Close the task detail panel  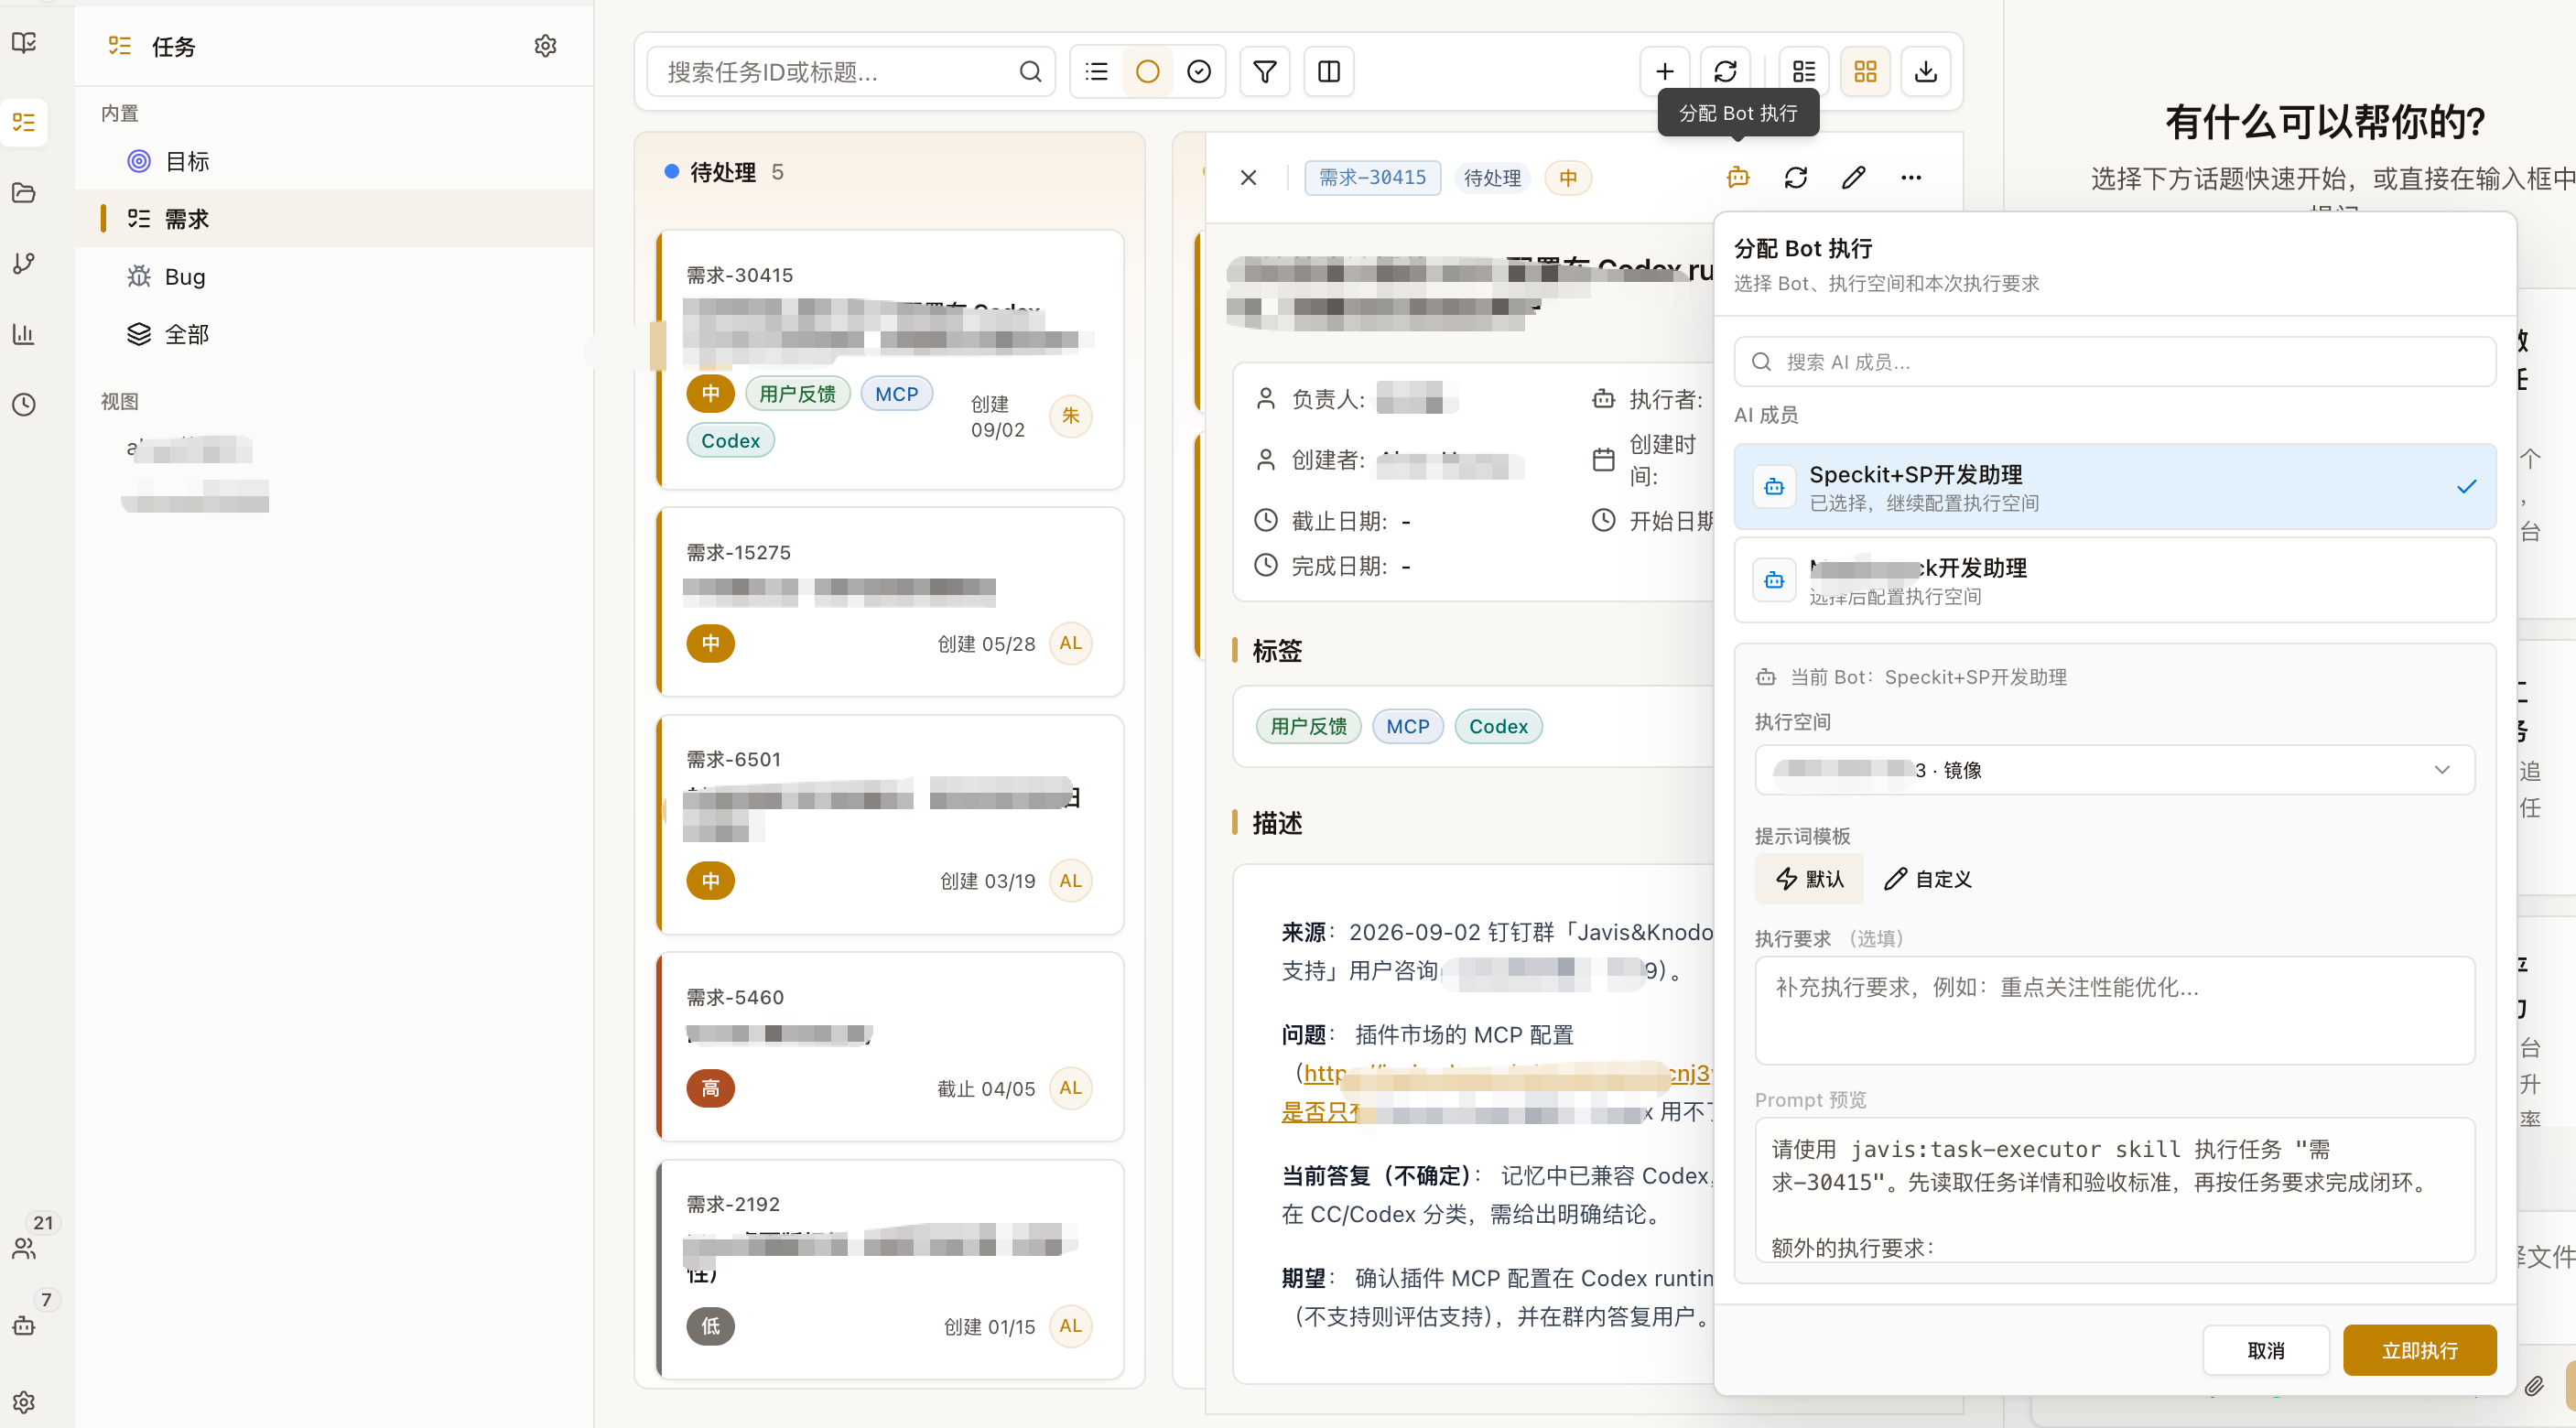[x=1248, y=178]
